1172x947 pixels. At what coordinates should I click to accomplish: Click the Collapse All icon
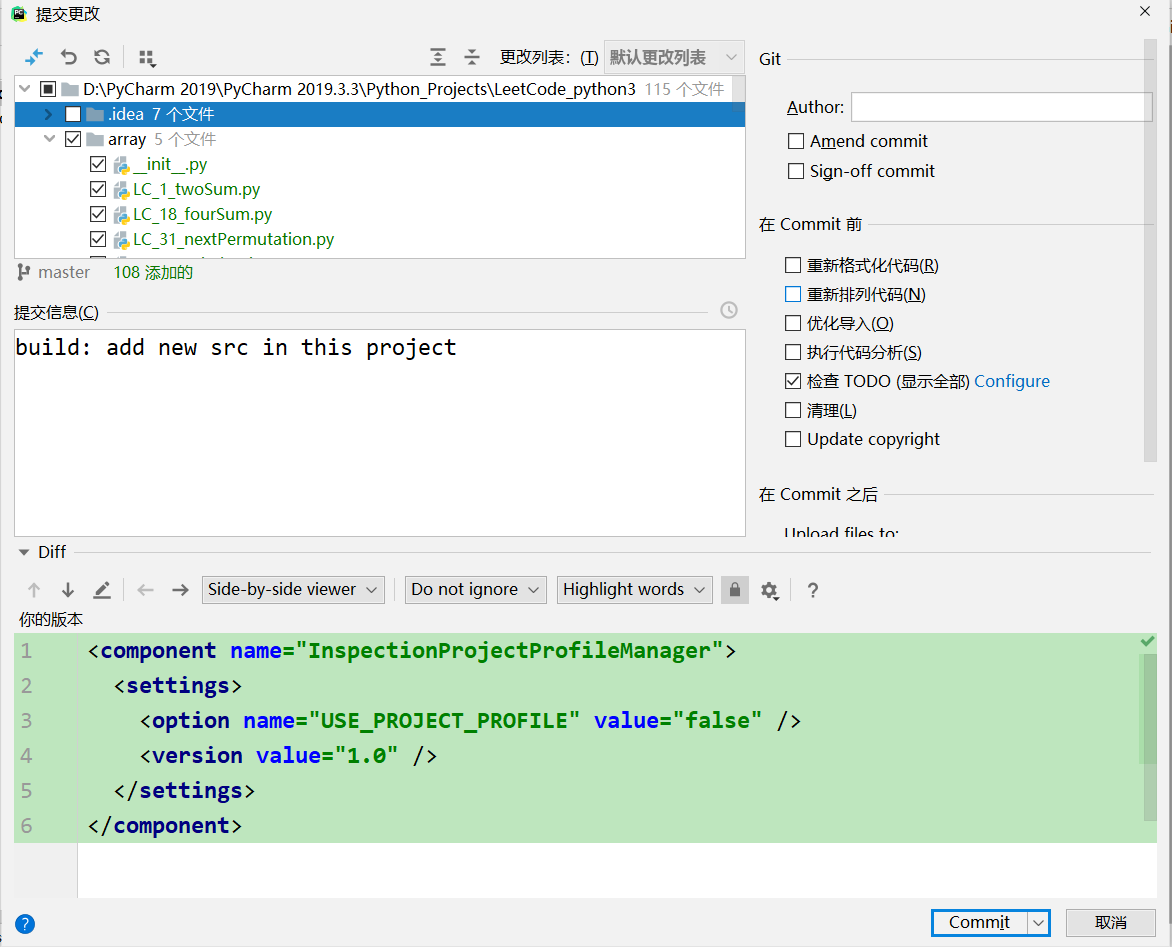pos(472,57)
